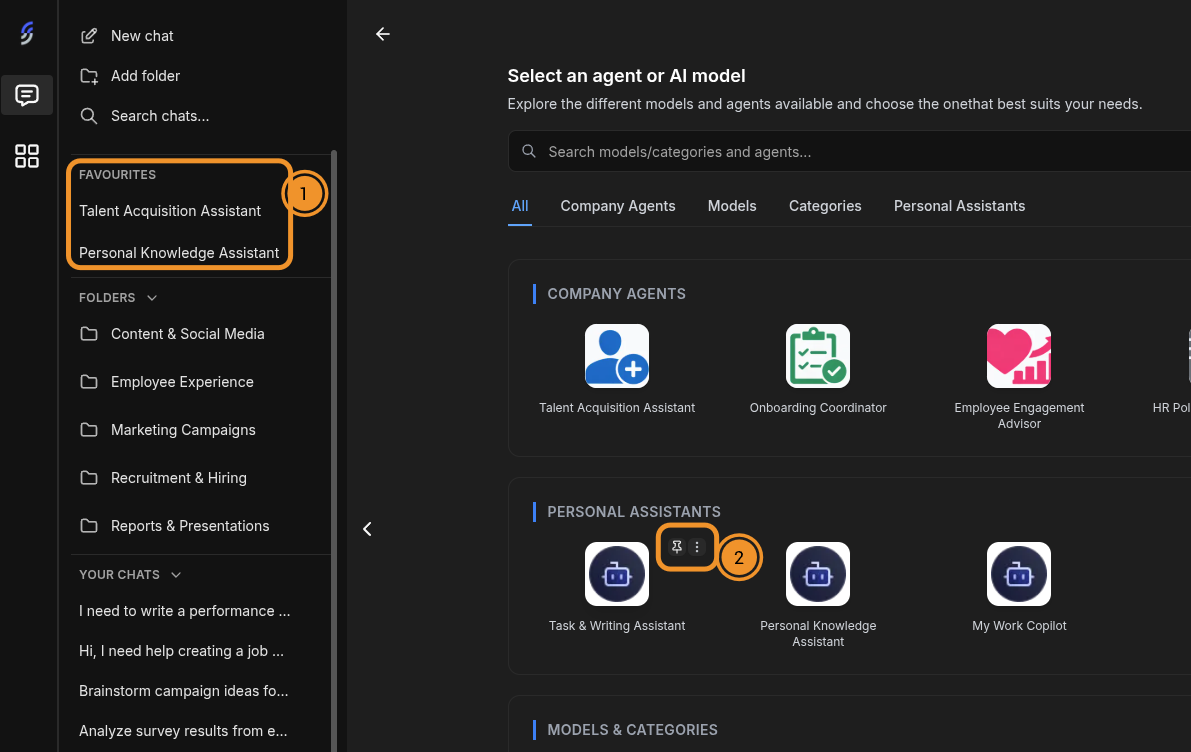
Task: Collapse the sidebar using the left chevron
Action: 367,528
